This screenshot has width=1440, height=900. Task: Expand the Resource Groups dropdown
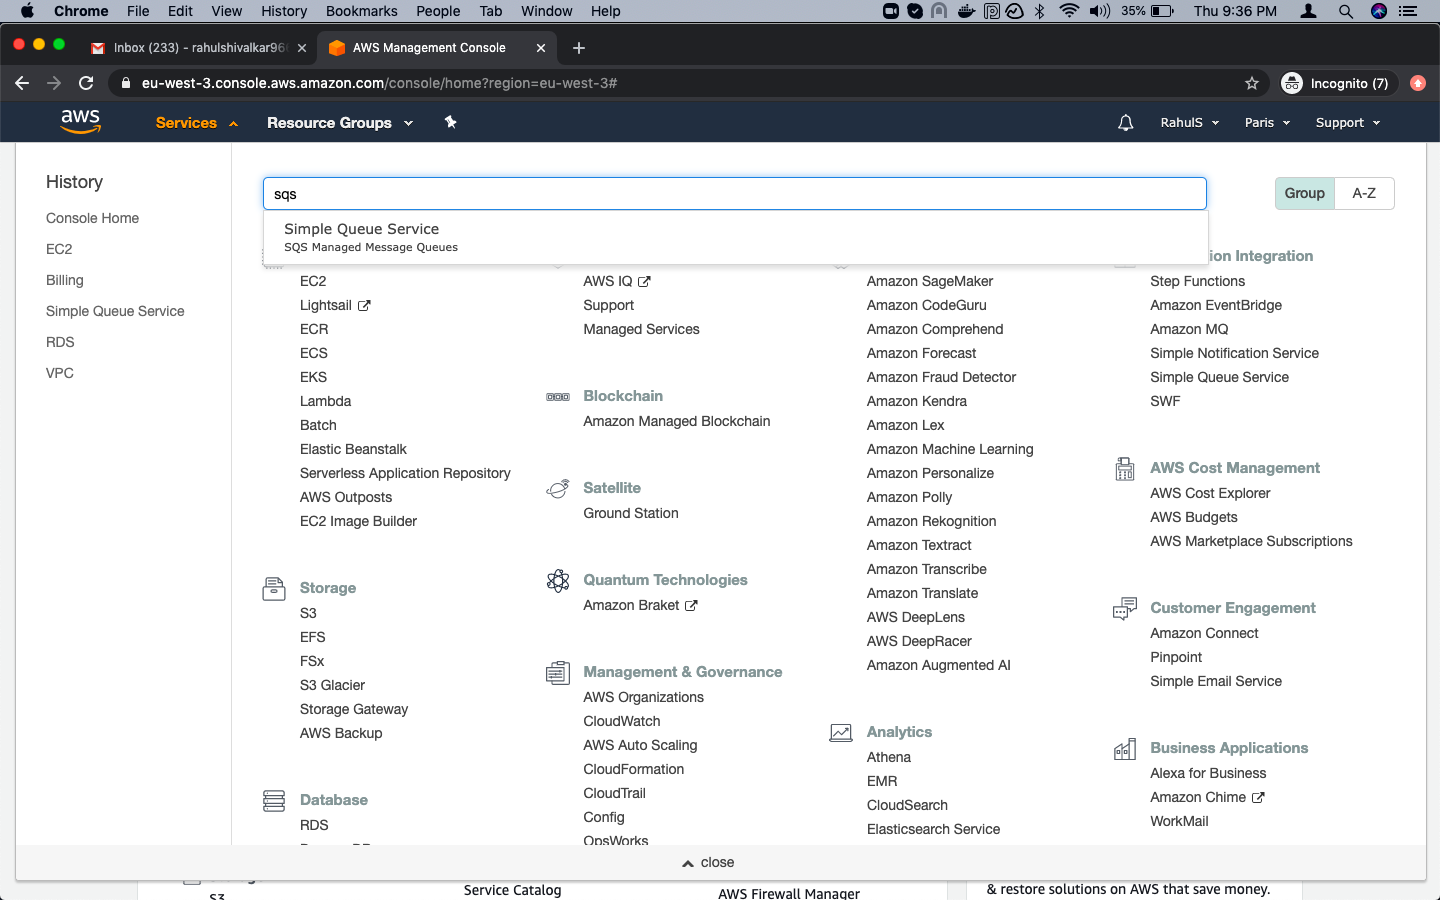(x=340, y=123)
